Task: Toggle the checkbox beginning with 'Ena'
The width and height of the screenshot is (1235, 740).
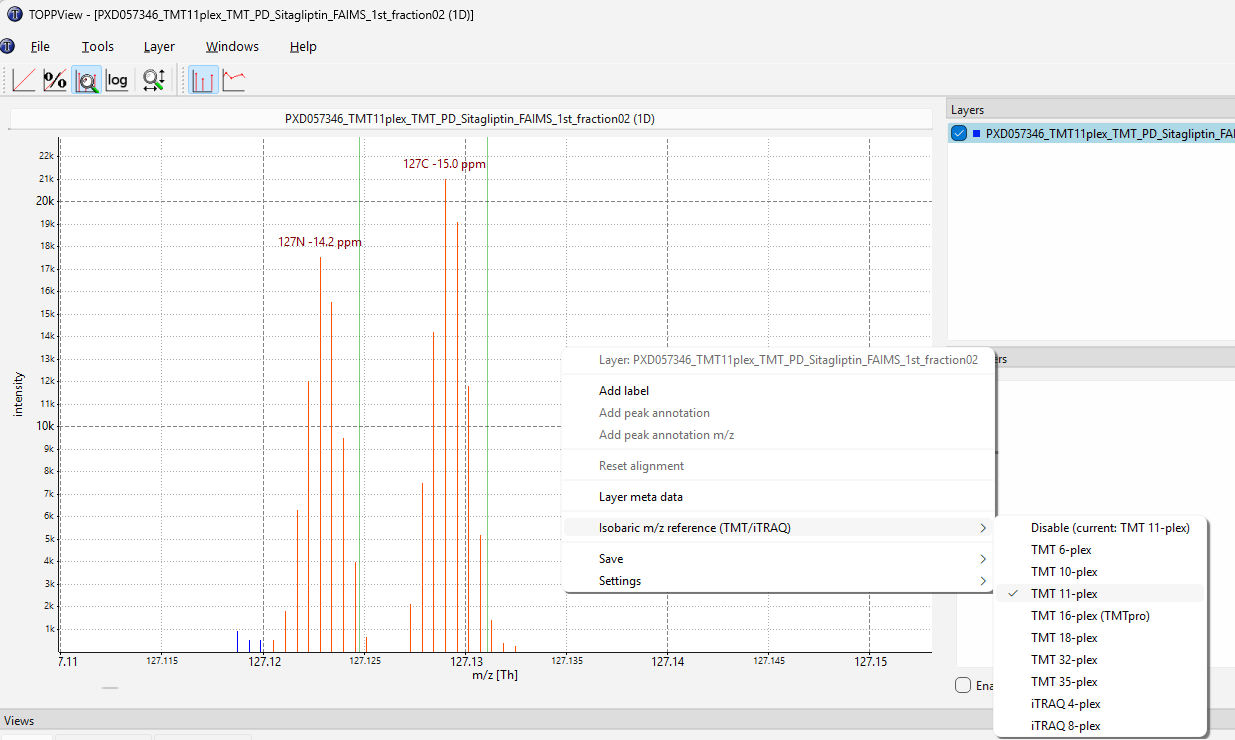Action: (963, 685)
